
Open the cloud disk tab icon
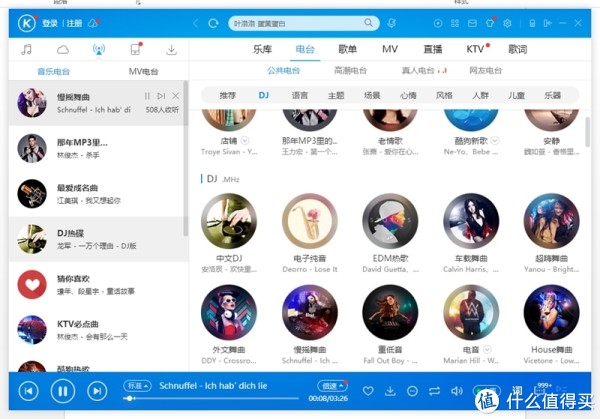63,49
